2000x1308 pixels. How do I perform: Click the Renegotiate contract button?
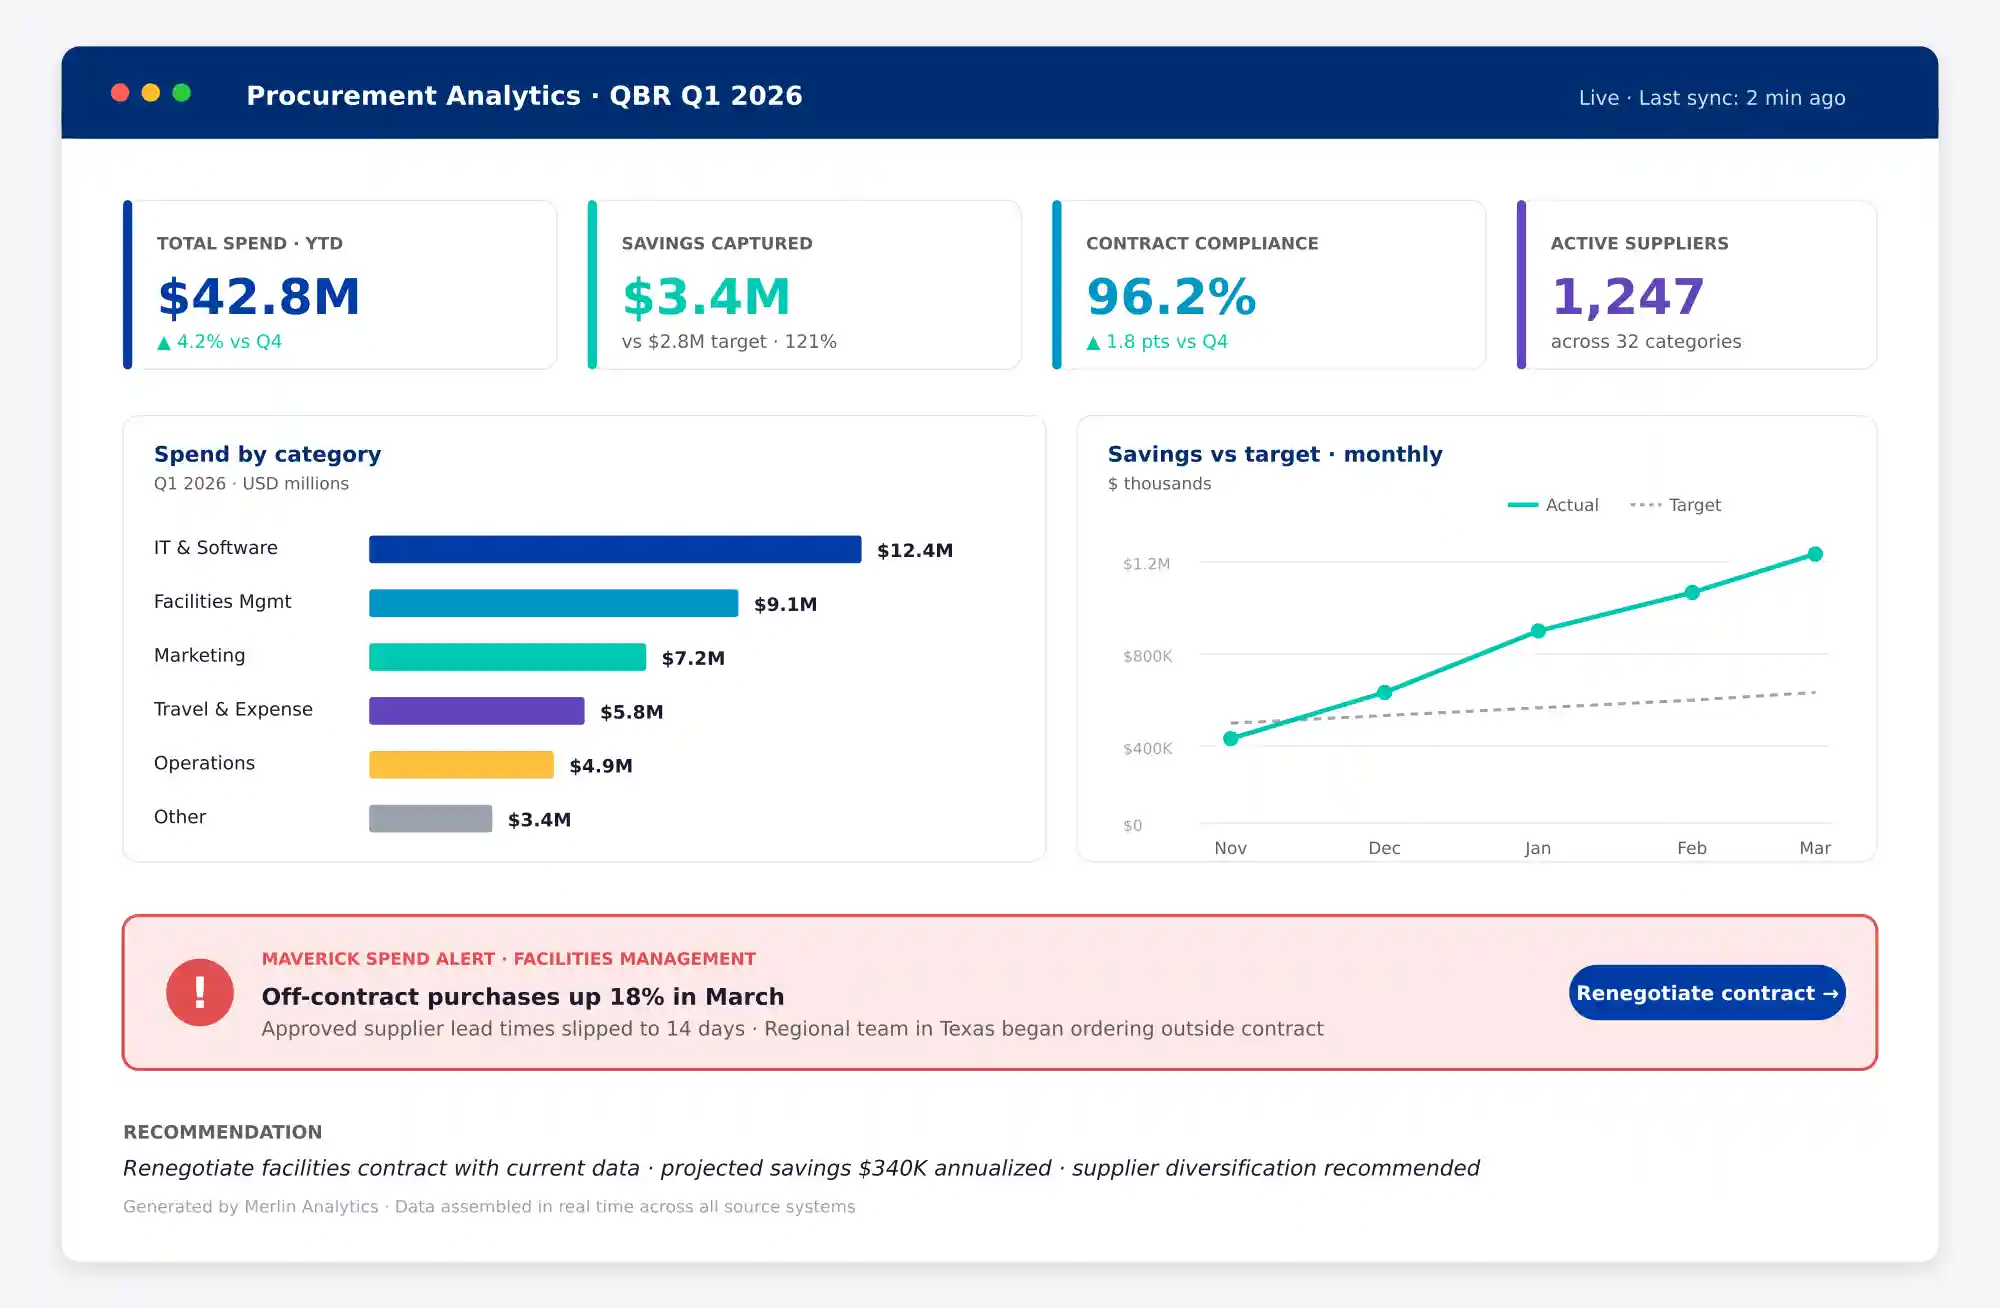point(1706,993)
